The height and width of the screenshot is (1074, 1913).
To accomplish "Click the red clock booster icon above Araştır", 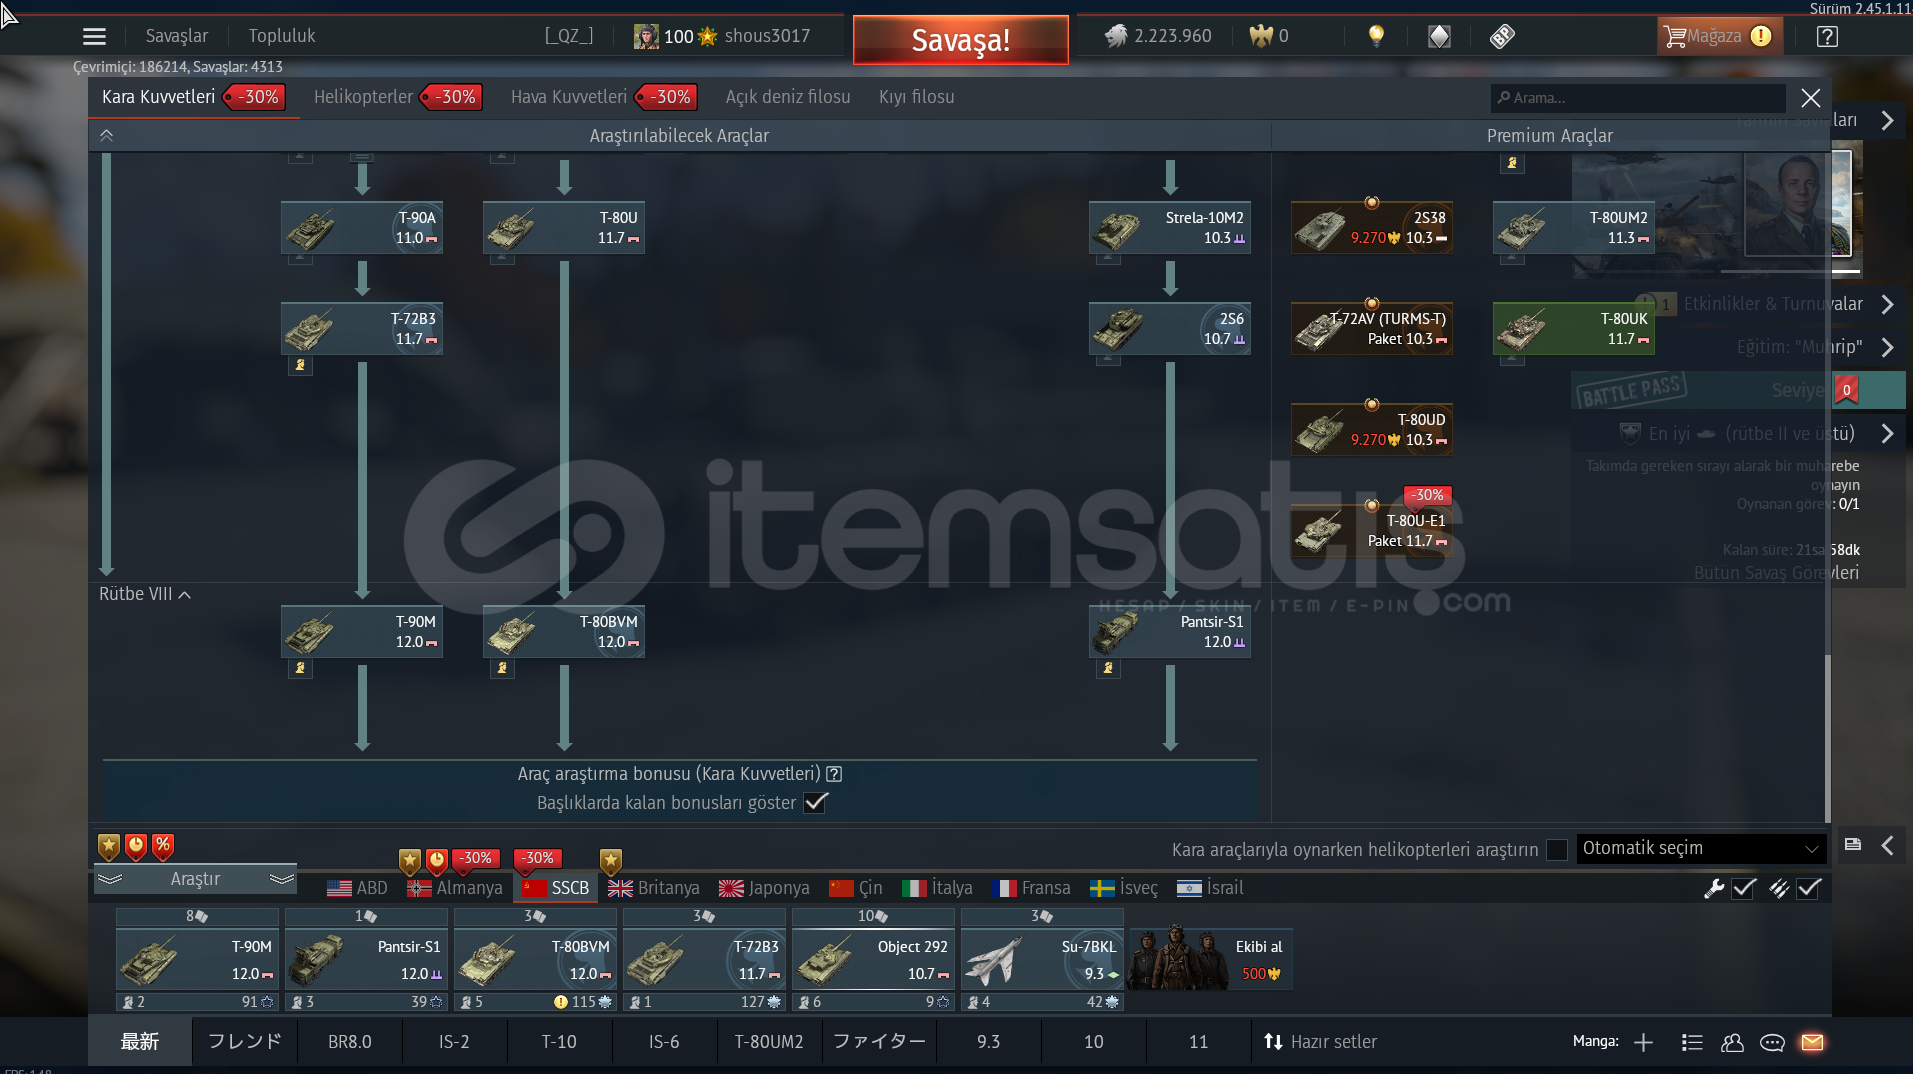I will [x=136, y=847].
